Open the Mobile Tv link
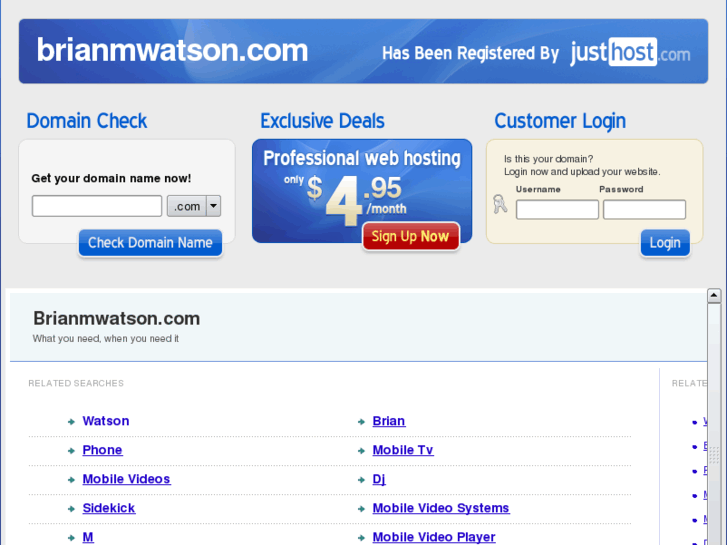The width and height of the screenshot is (727, 545). (x=403, y=450)
